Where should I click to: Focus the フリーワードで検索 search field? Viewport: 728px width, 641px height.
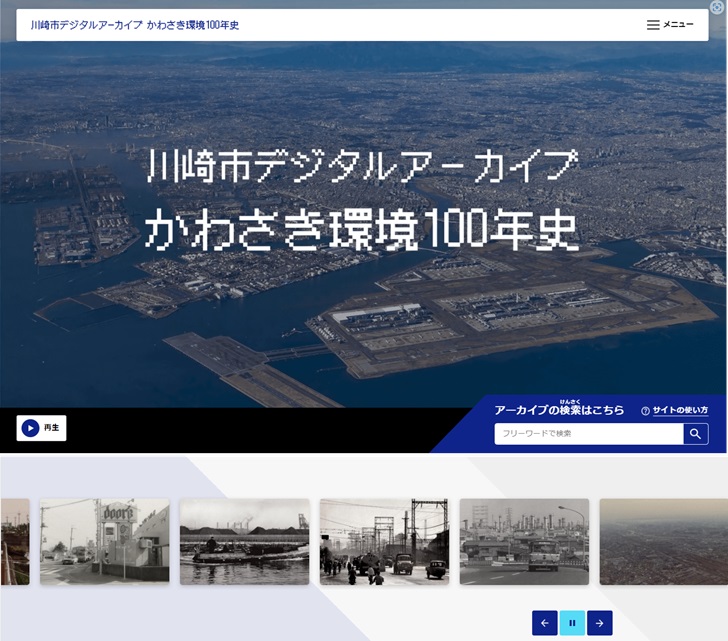(x=588, y=433)
